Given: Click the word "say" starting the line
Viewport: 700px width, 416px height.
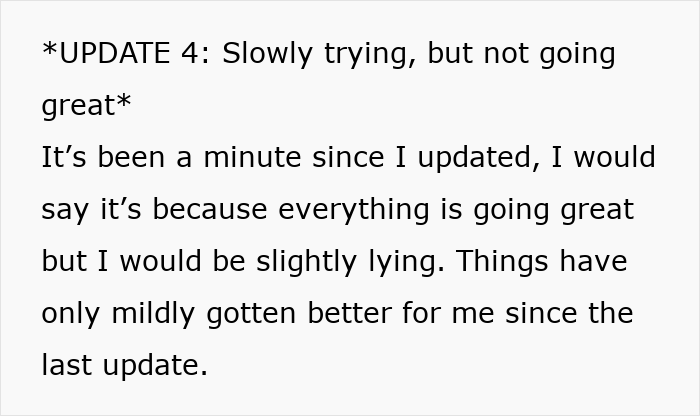Looking at the screenshot, I should tap(62, 212).
